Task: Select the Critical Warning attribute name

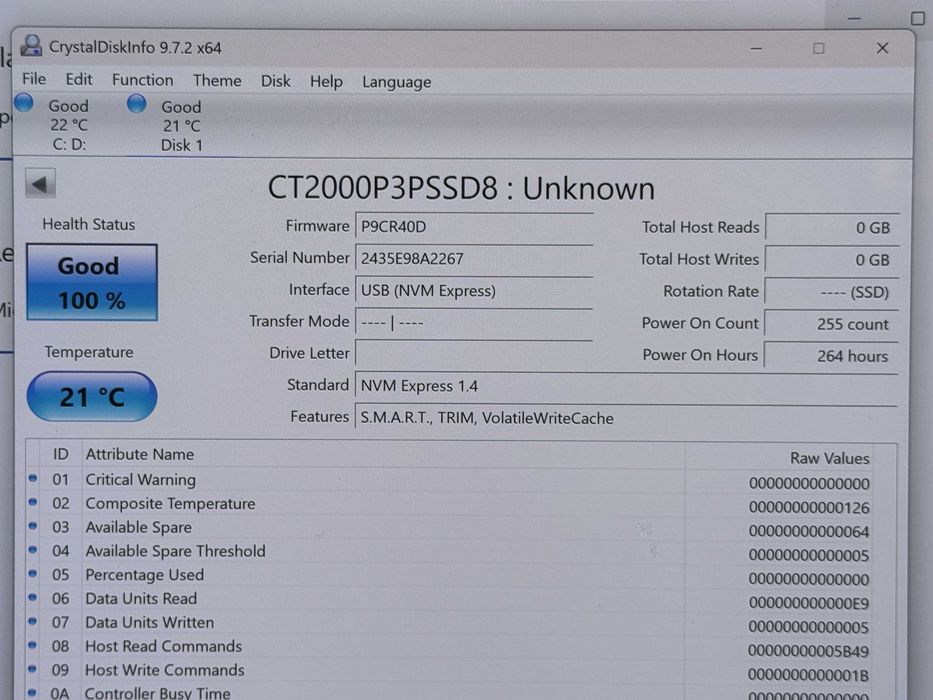Action: click(x=140, y=479)
